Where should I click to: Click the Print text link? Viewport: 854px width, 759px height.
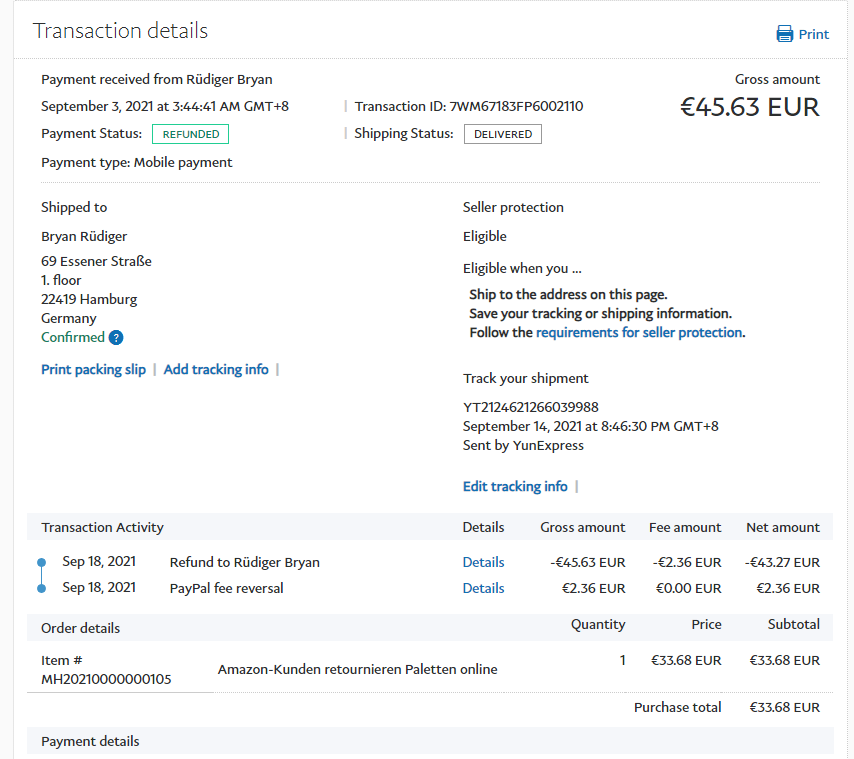(813, 34)
